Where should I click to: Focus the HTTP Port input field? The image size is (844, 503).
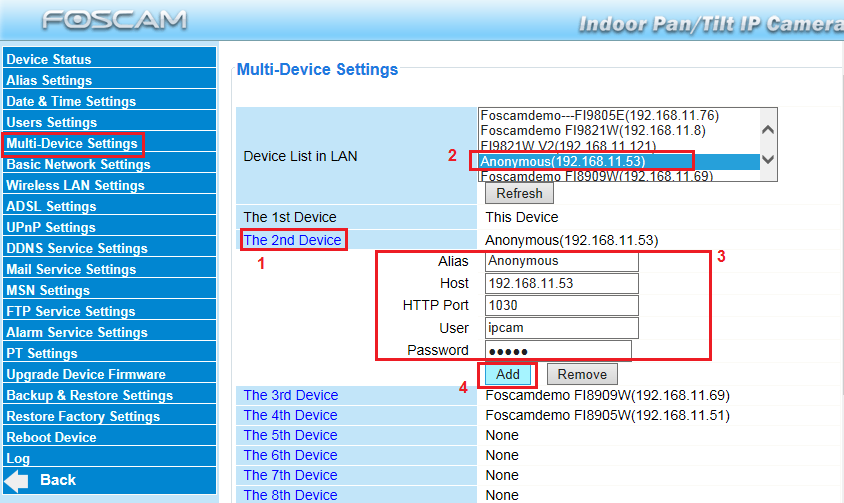[561, 305]
